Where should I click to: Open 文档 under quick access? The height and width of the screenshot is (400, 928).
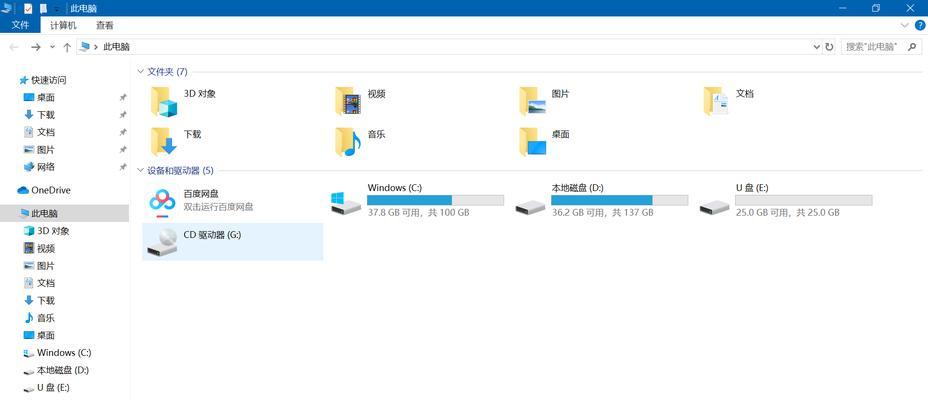tap(46, 132)
